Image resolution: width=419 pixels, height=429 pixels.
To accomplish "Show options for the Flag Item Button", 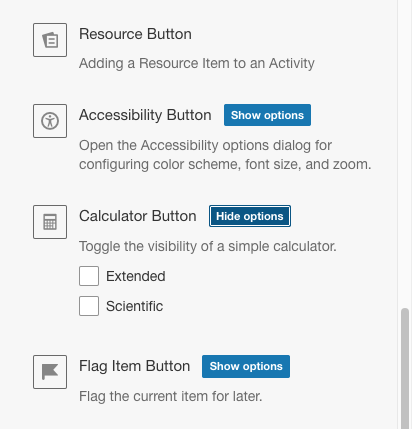I will (246, 366).
